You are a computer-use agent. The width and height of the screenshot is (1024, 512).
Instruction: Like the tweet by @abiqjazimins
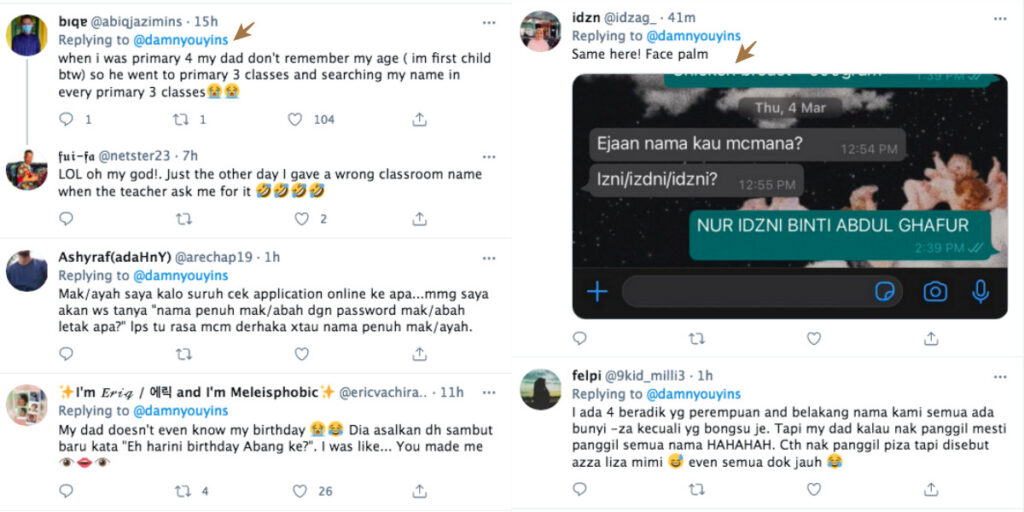point(295,119)
